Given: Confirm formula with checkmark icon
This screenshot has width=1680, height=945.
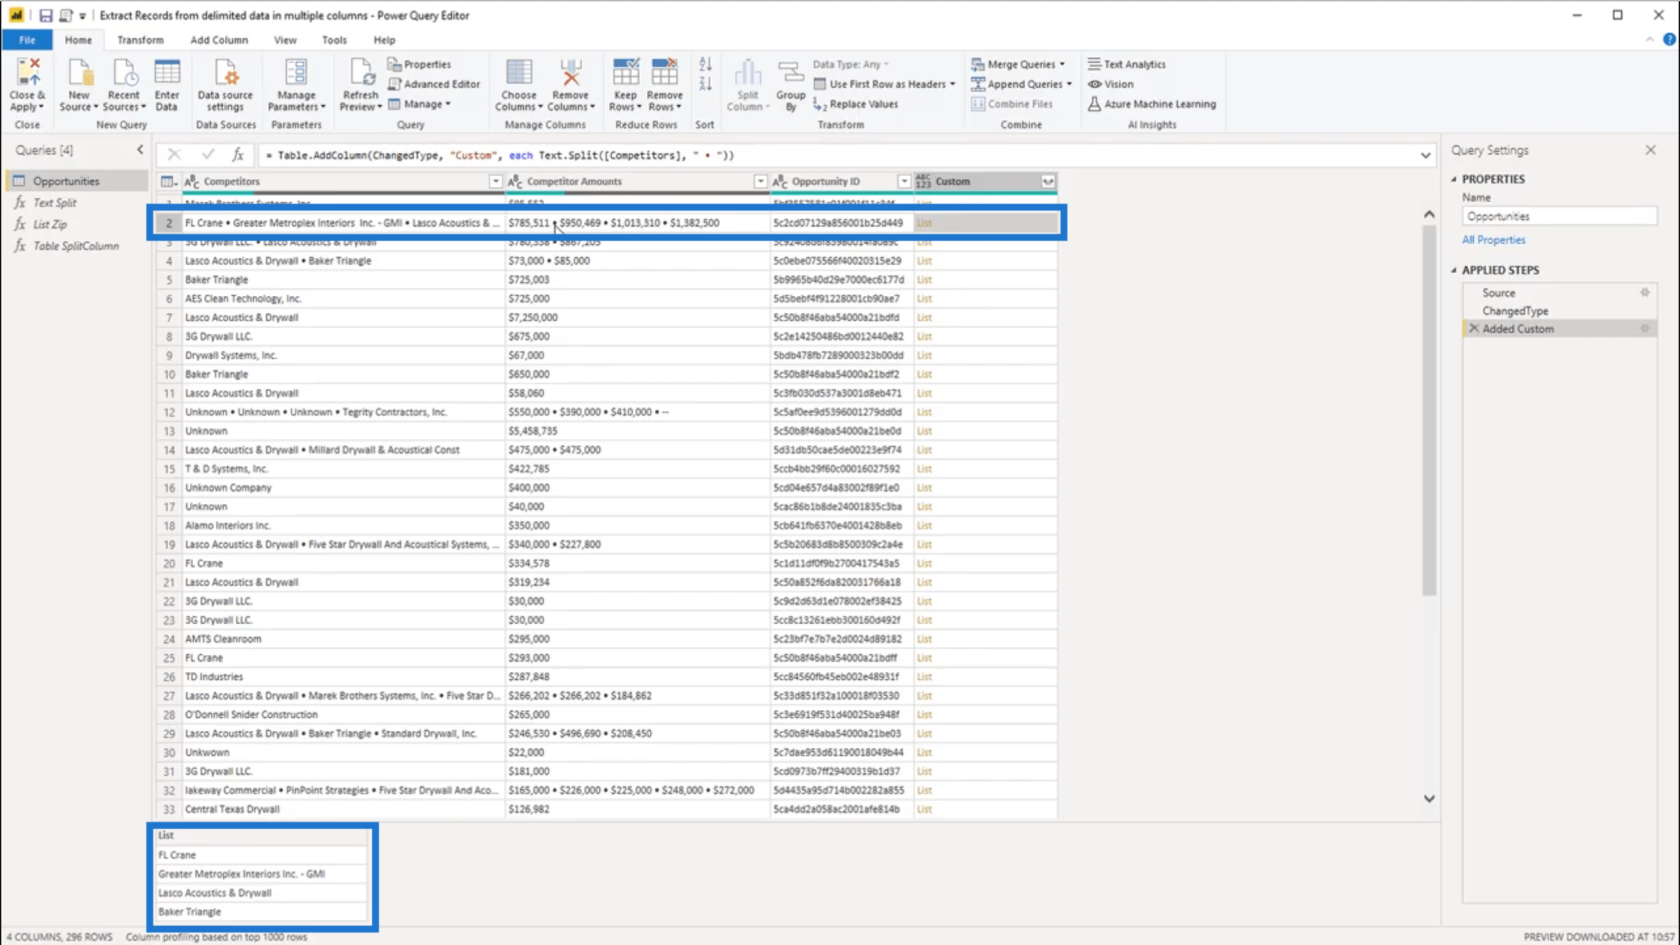Looking at the screenshot, I should click(x=207, y=155).
